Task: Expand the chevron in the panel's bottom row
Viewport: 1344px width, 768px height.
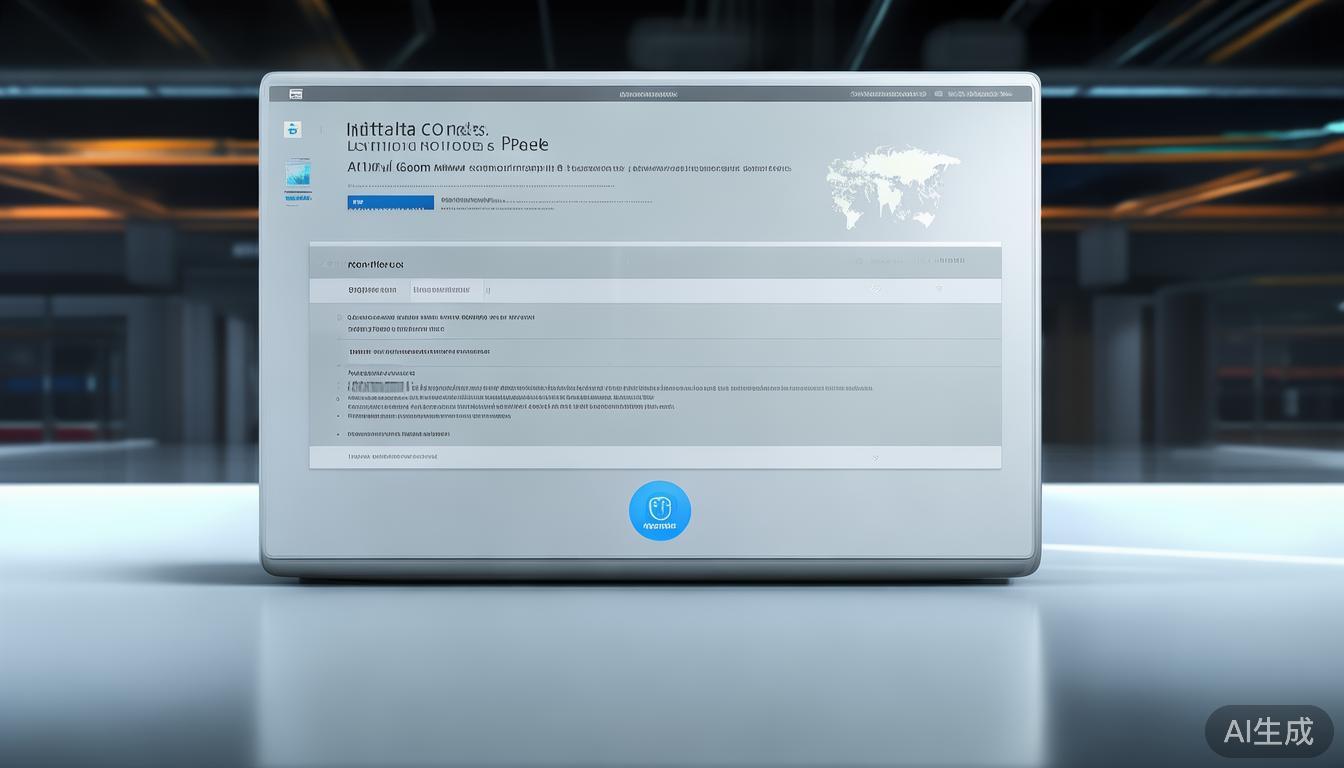Action: [875, 457]
